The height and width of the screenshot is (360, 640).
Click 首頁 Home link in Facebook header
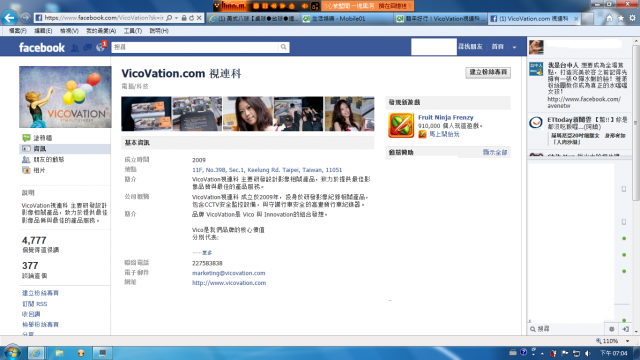click(x=497, y=47)
